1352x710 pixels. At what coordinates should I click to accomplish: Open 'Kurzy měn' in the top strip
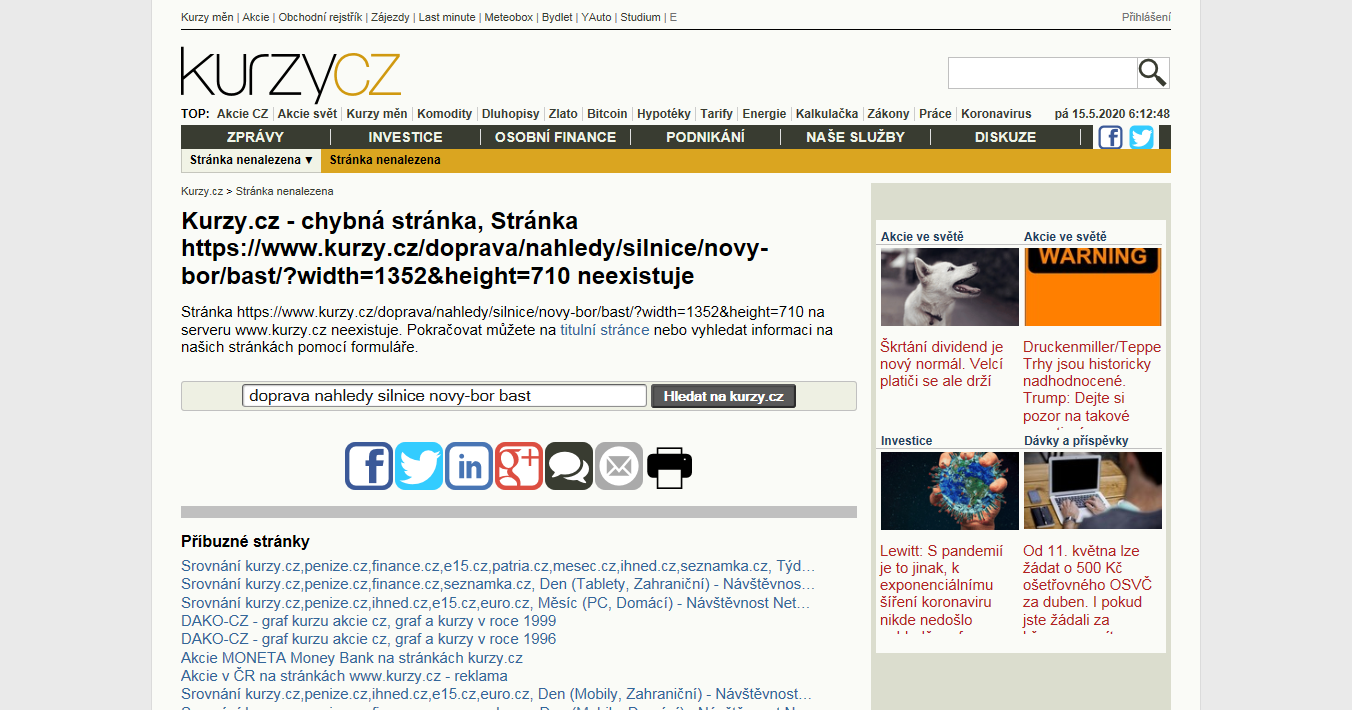[208, 17]
